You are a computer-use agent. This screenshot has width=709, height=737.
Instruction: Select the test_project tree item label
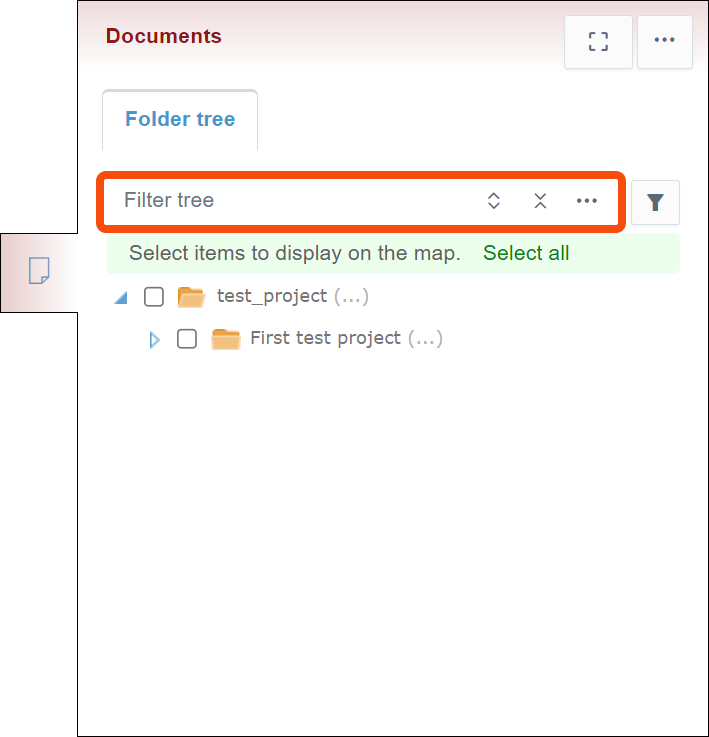pyautogui.click(x=272, y=296)
